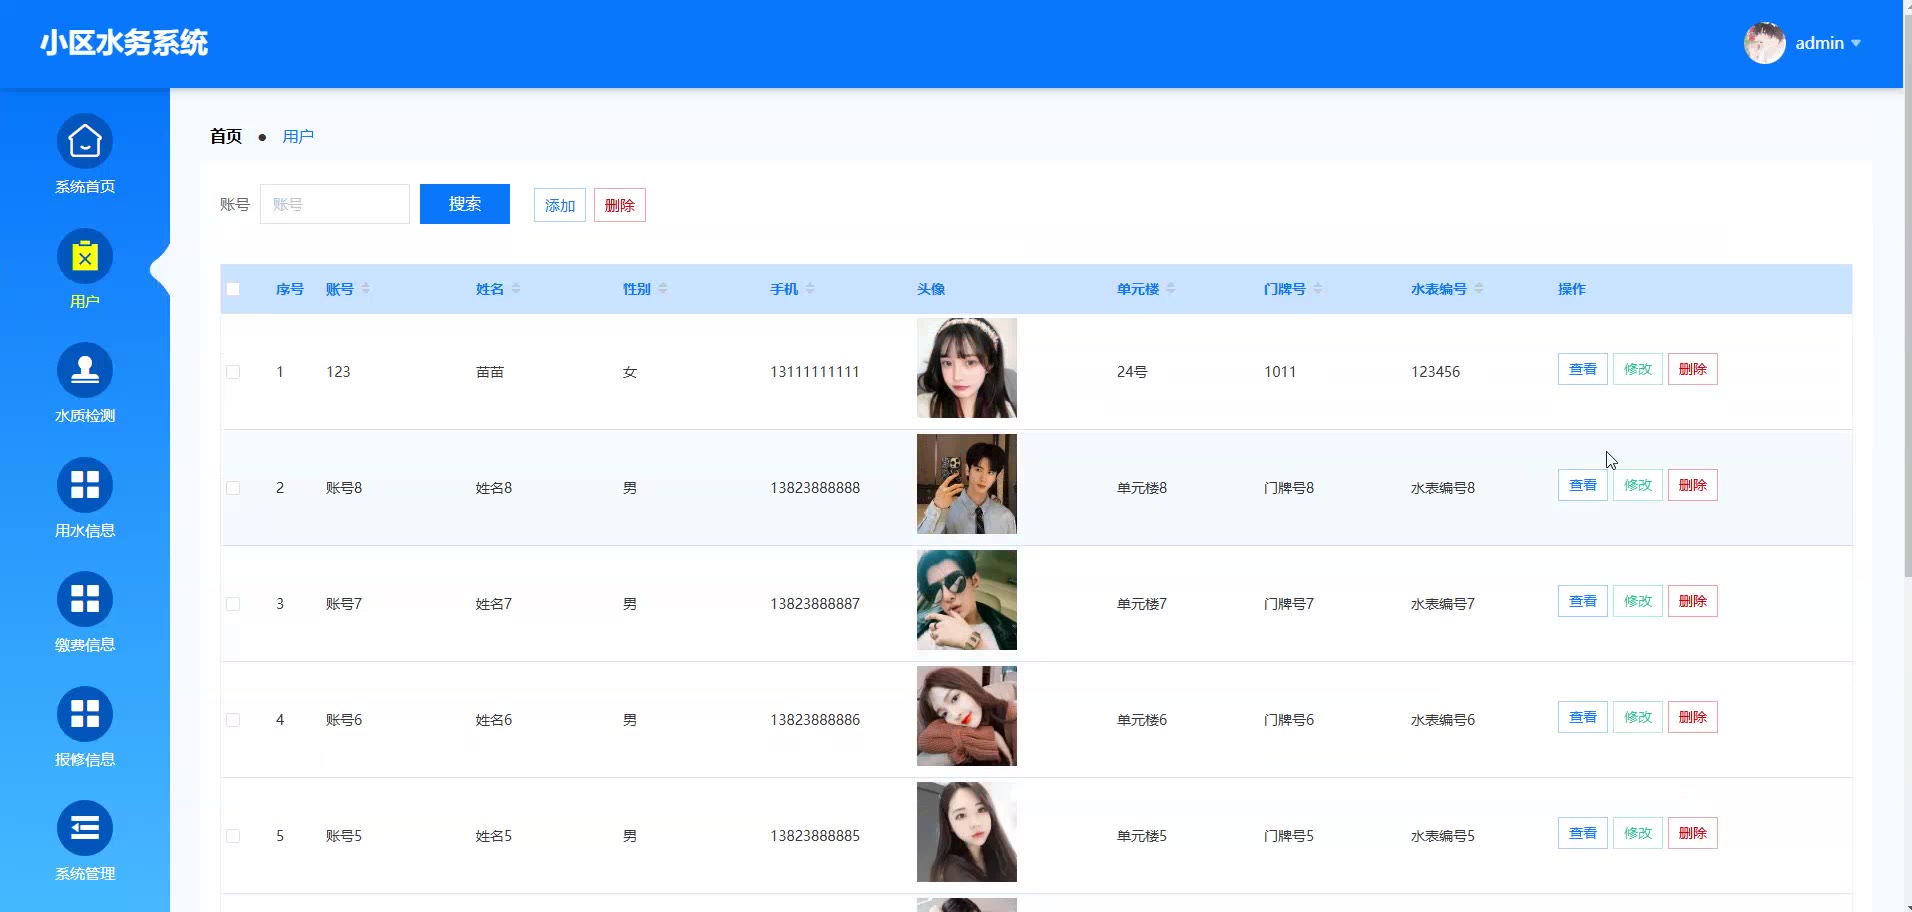This screenshot has width=1912, height=912.
Task: Focus the 账号 search input field
Action: pyautogui.click(x=335, y=204)
